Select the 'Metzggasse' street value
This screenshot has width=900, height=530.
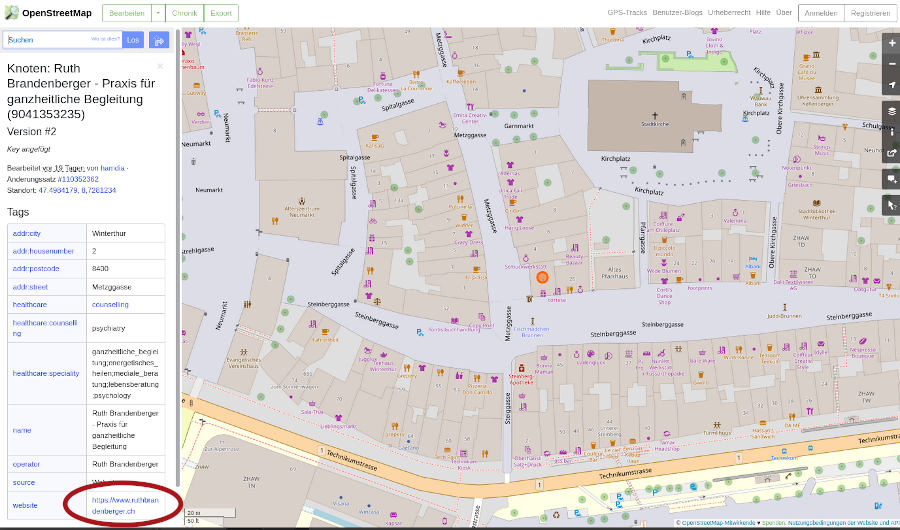click(112, 287)
